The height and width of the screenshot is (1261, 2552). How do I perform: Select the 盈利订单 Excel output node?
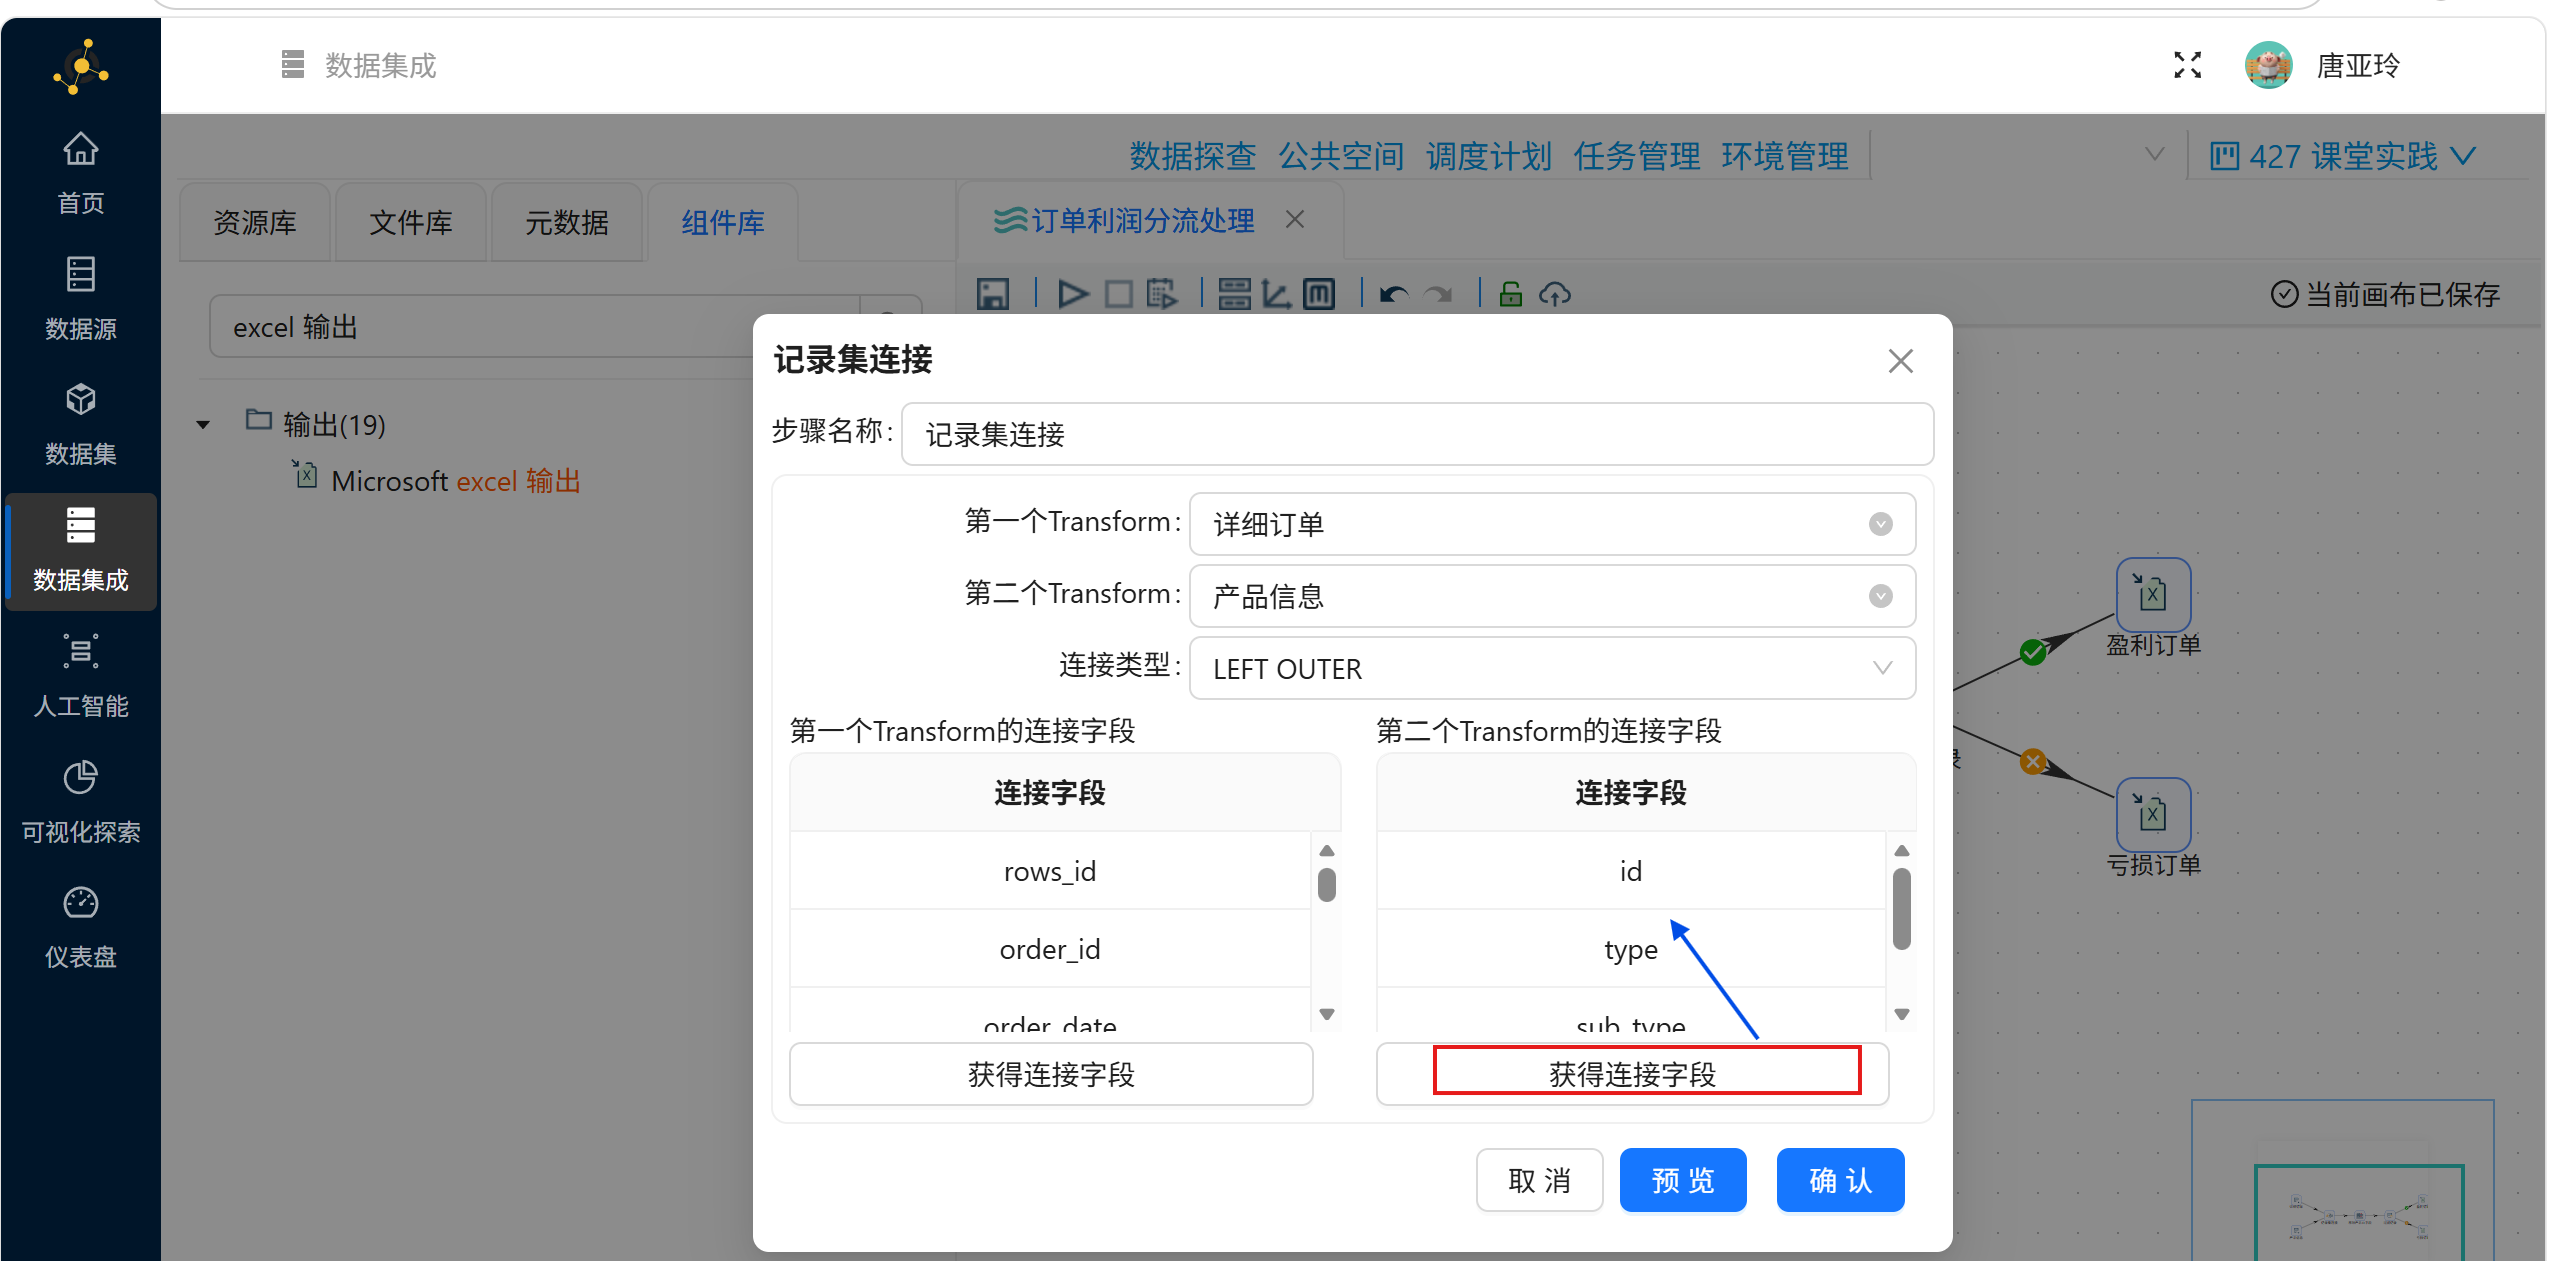pos(2152,594)
